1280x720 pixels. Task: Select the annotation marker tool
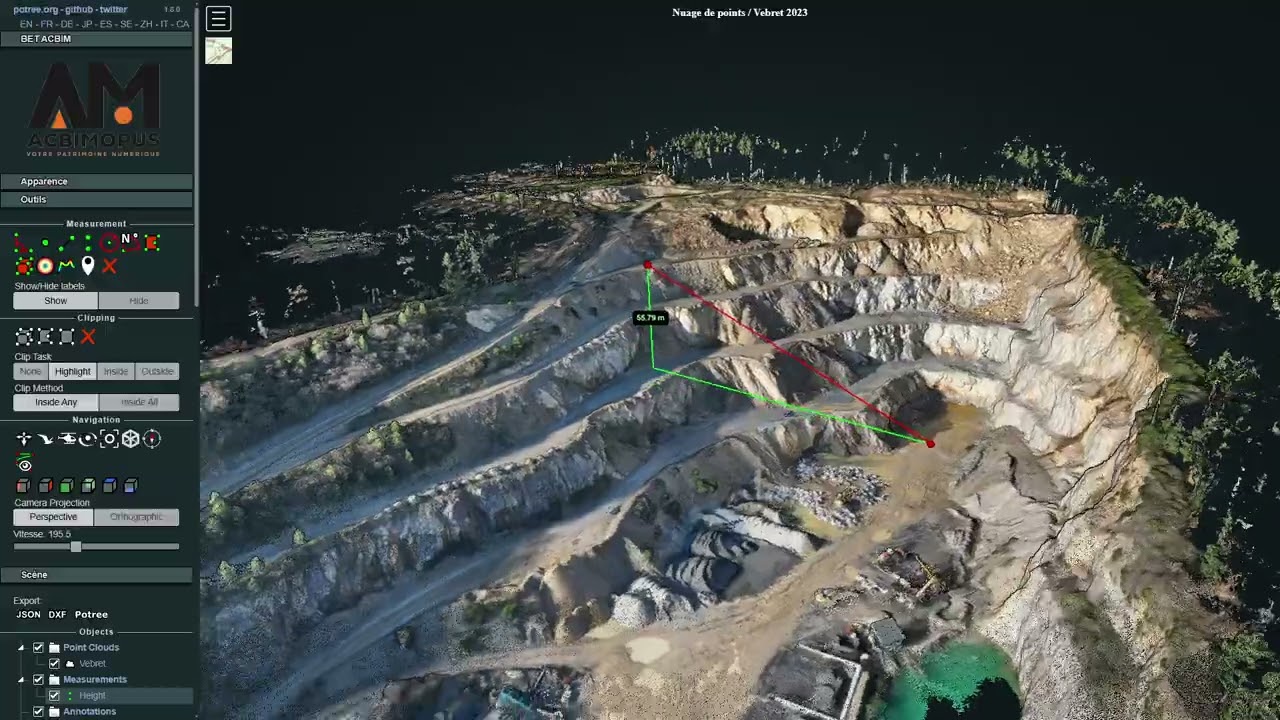click(x=88, y=266)
